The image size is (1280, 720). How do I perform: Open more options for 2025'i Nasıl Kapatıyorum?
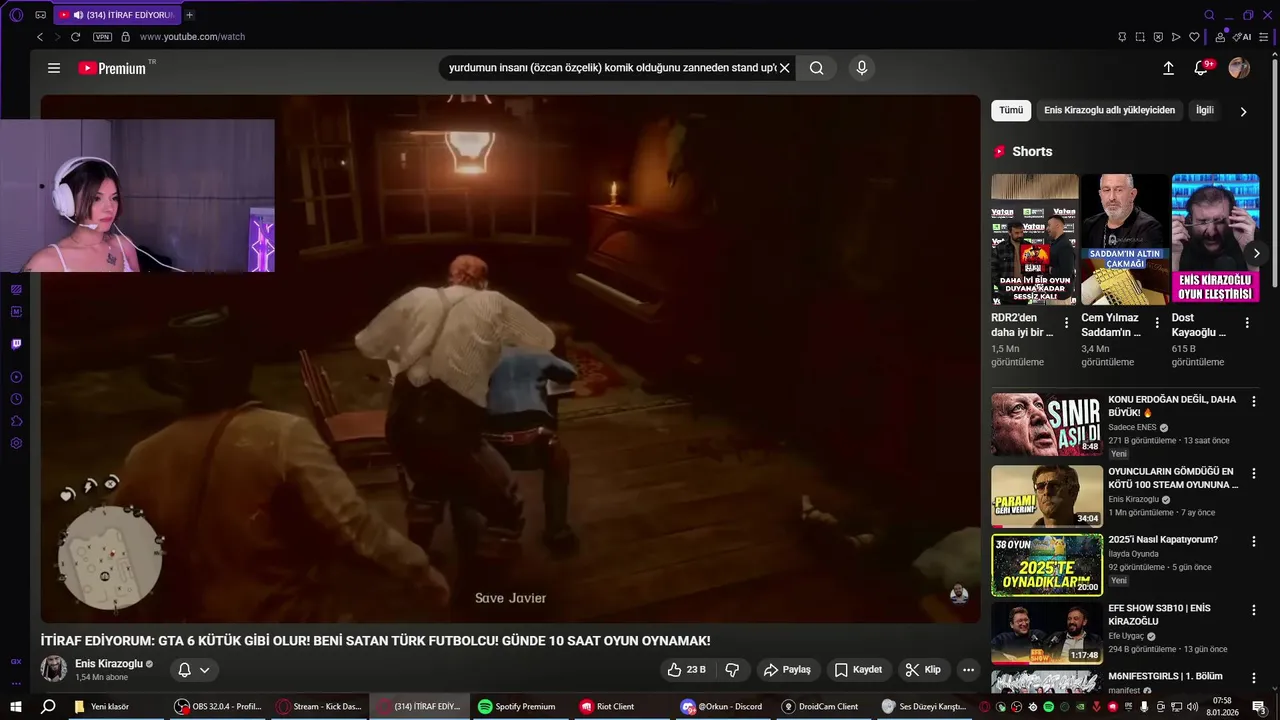pyautogui.click(x=1253, y=541)
